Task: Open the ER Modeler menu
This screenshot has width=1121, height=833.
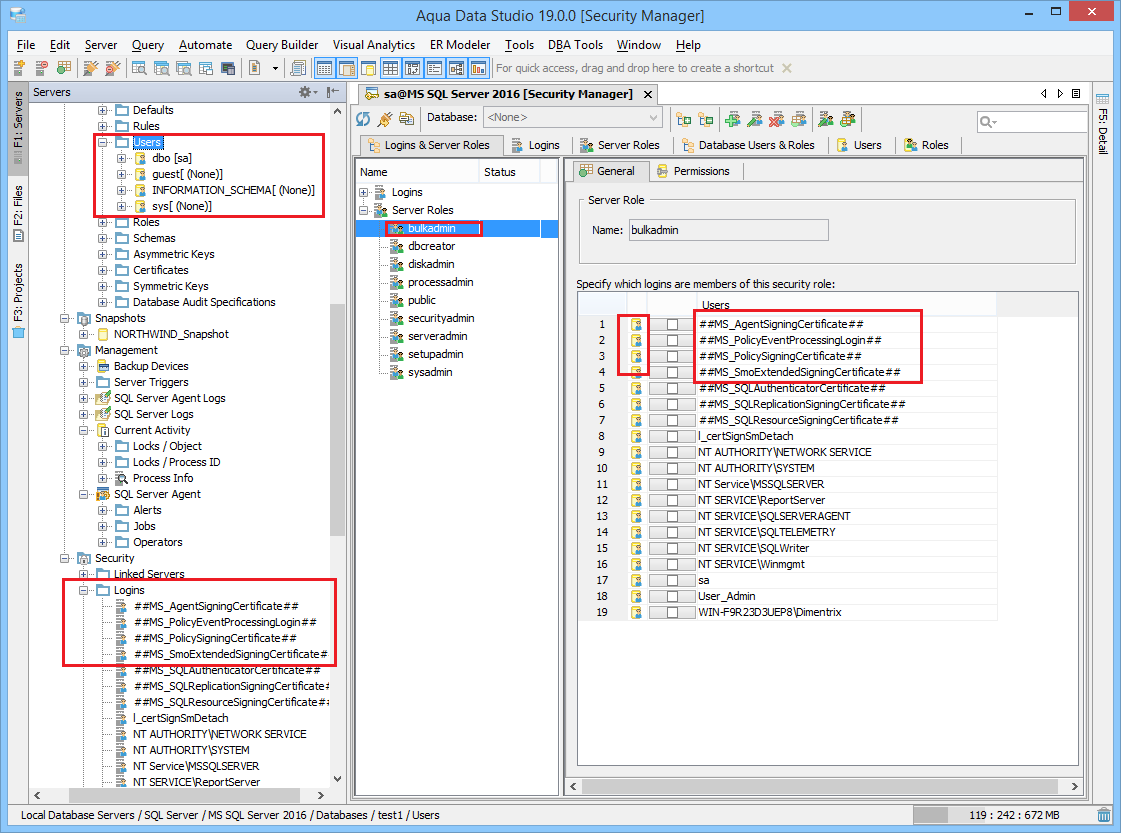Action: point(460,45)
